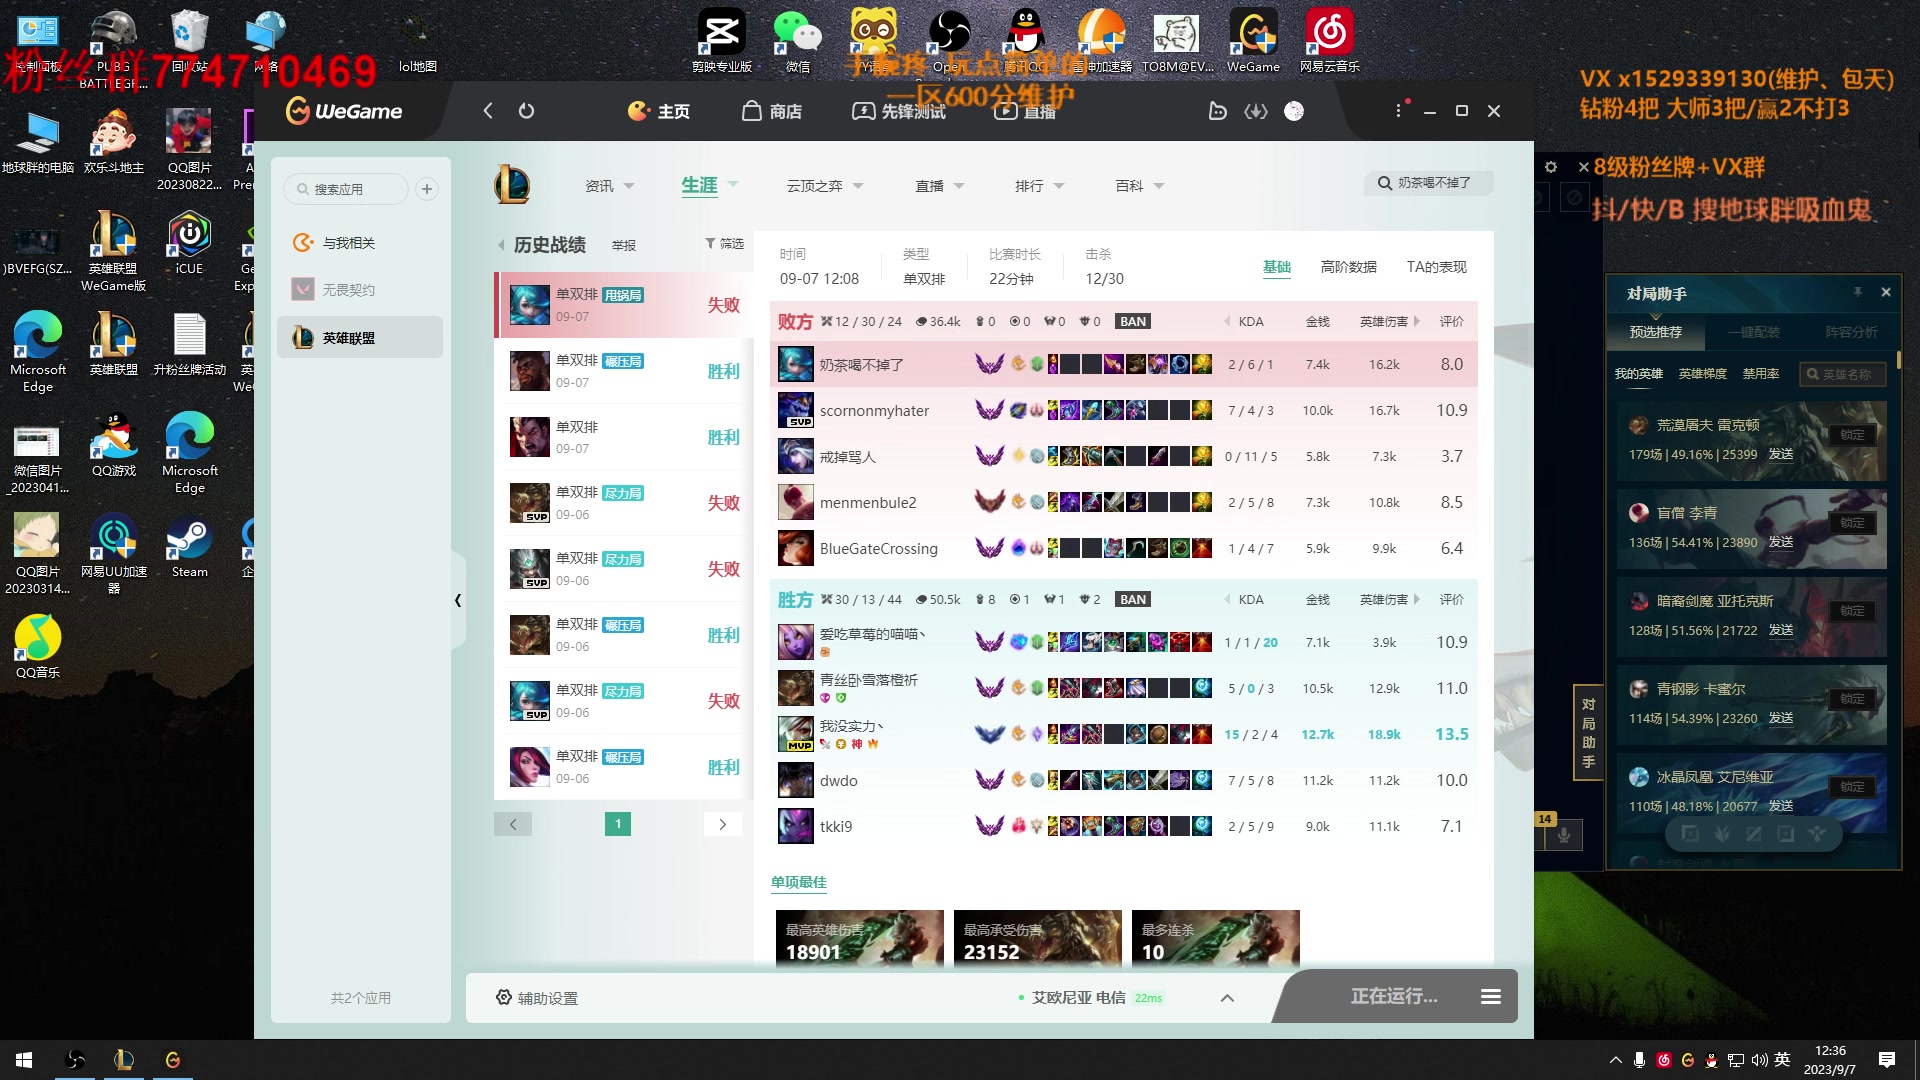1920x1080 pixels.
Task: Sort by 评价 column in 胜方 header
Action: (1451, 600)
